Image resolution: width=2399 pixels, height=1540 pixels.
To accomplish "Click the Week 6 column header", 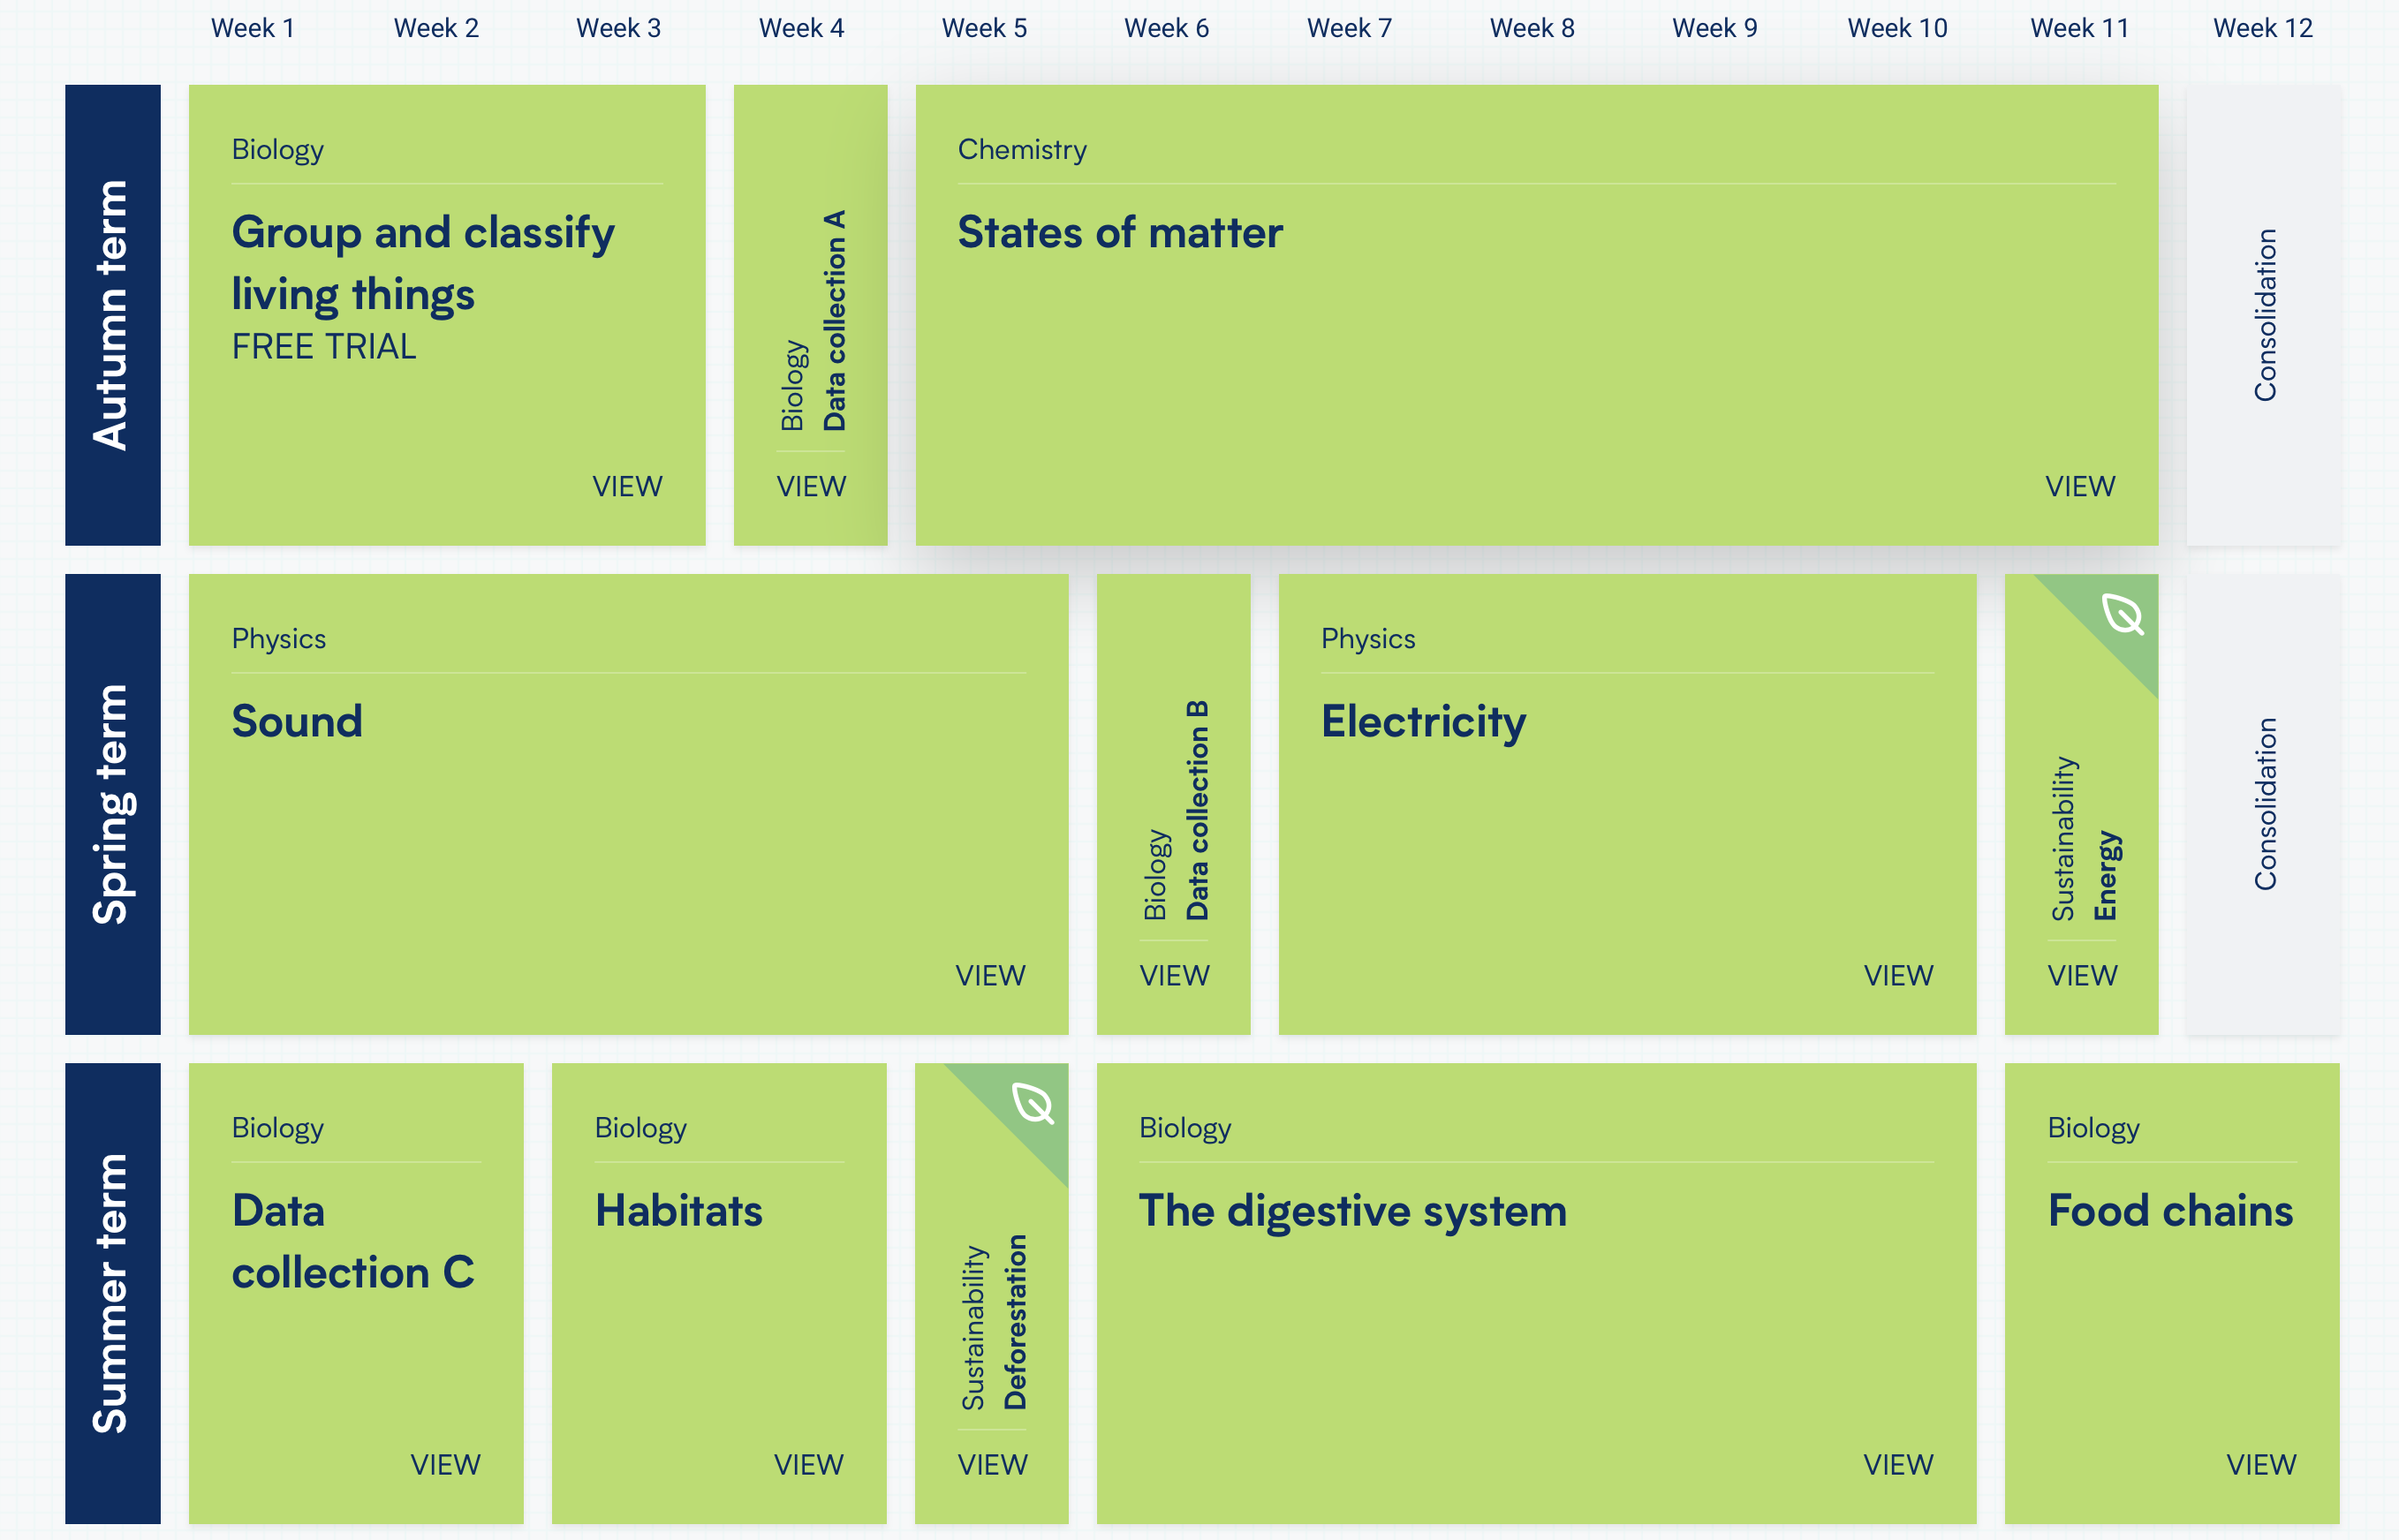I will (1167, 28).
